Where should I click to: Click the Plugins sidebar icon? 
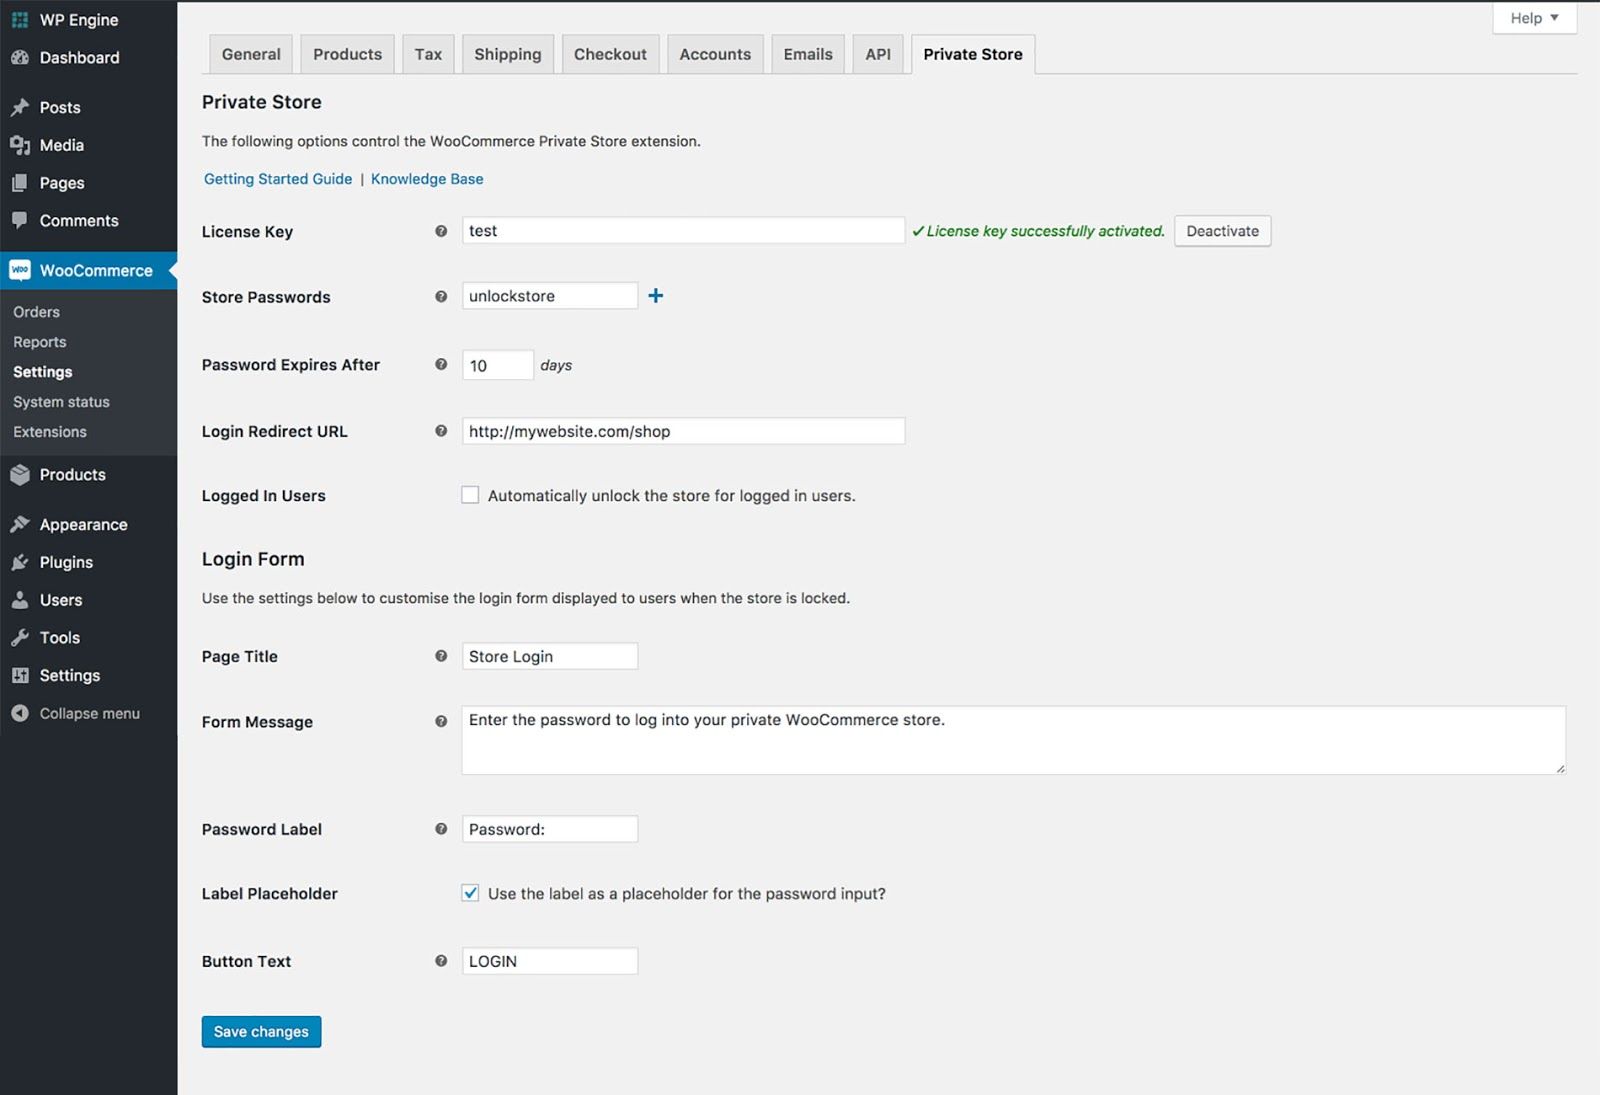[x=22, y=562]
